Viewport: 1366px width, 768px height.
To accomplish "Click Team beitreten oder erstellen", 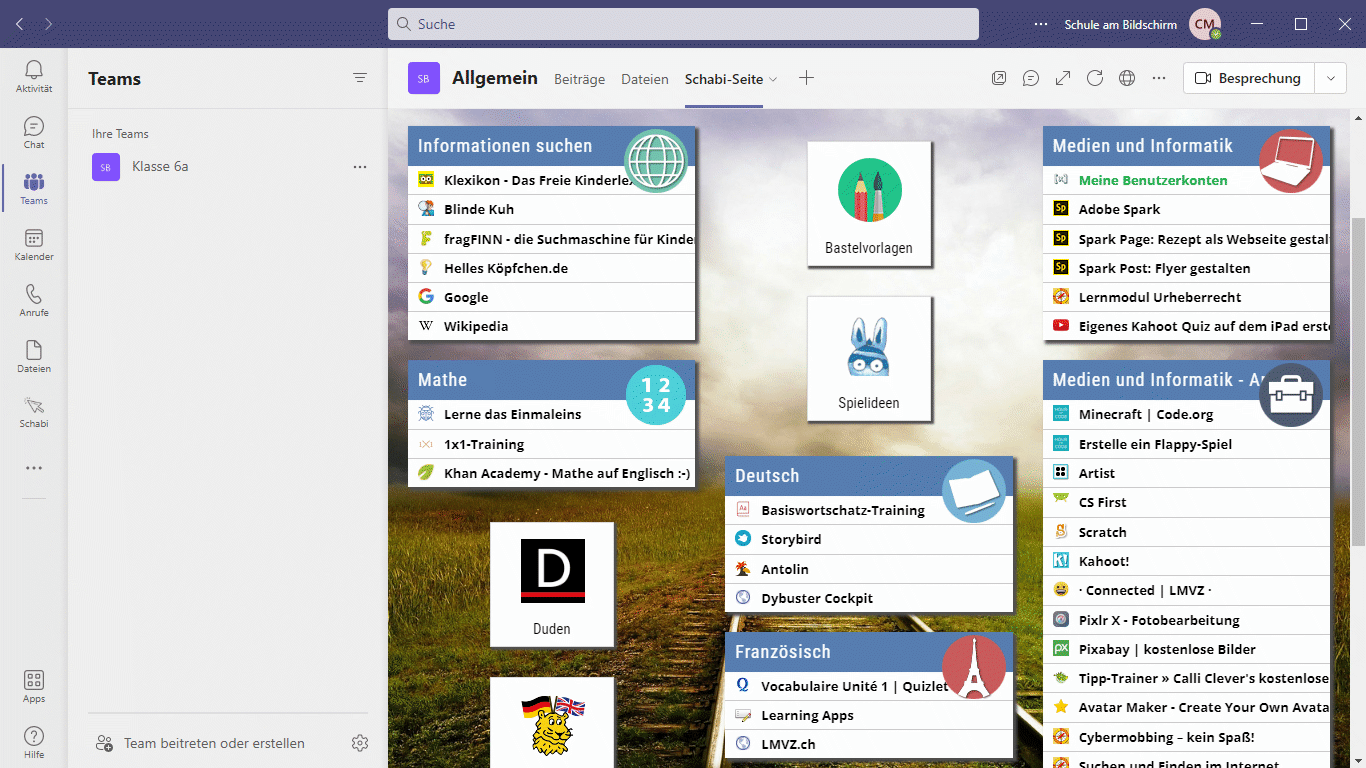I will point(200,743).
